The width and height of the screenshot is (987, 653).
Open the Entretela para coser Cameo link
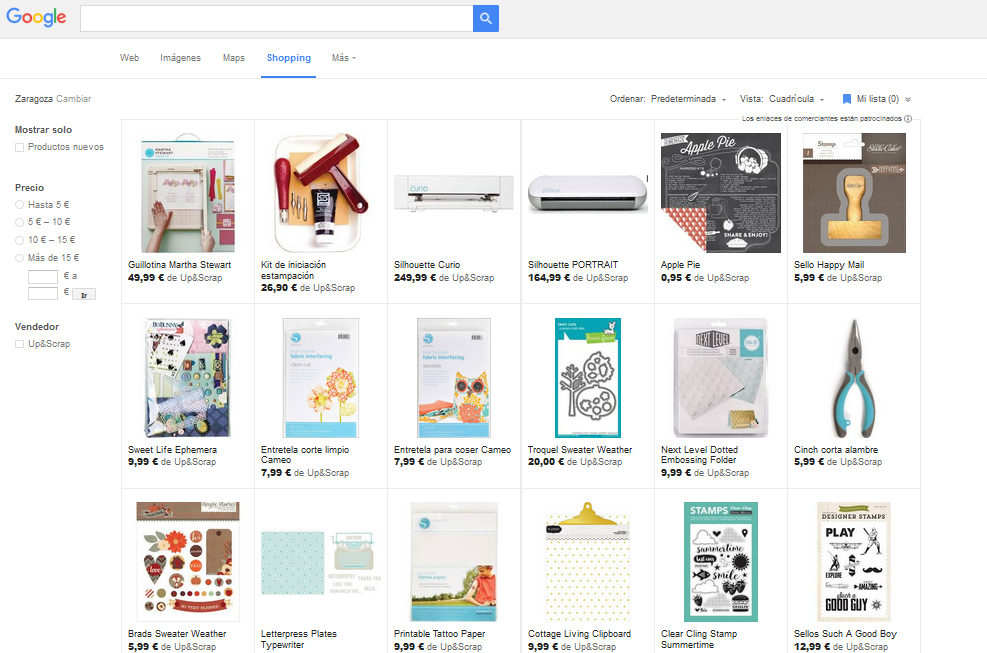click(453, 450)
